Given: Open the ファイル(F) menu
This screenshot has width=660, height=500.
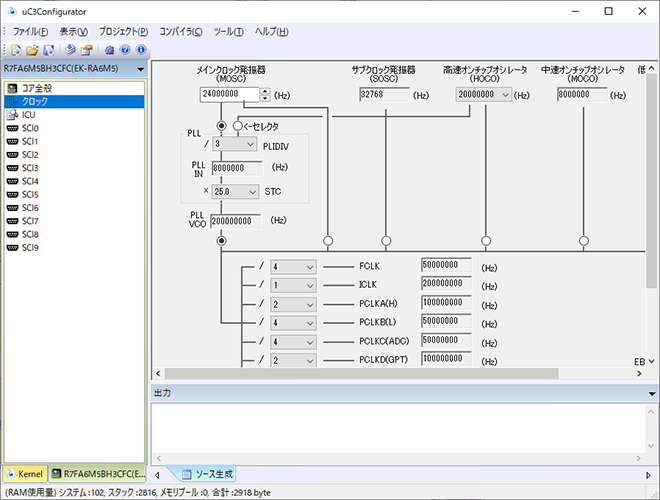Looking at the screenshot, I should pyautogui.click(x=30, y=32).
